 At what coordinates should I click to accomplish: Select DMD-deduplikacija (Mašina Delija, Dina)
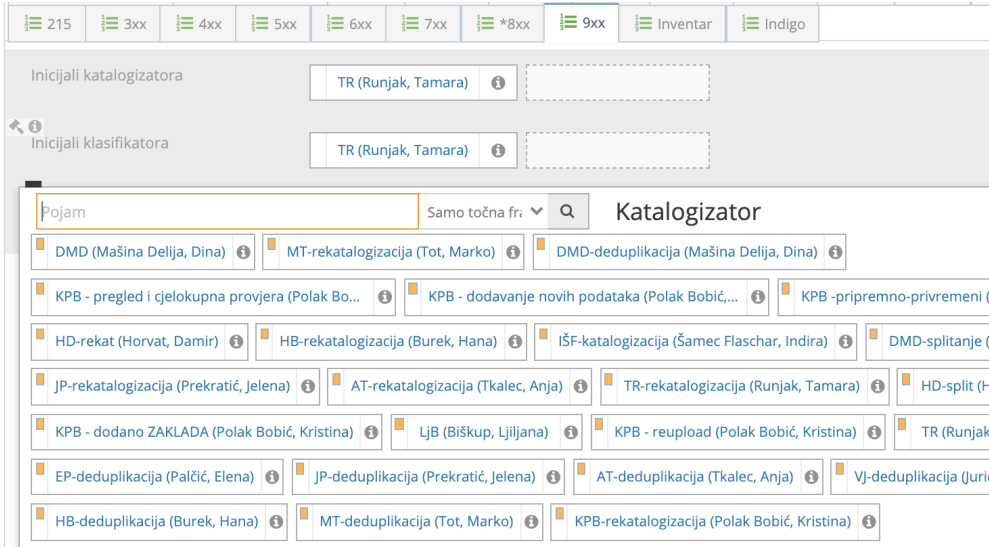tap(686, 252)
